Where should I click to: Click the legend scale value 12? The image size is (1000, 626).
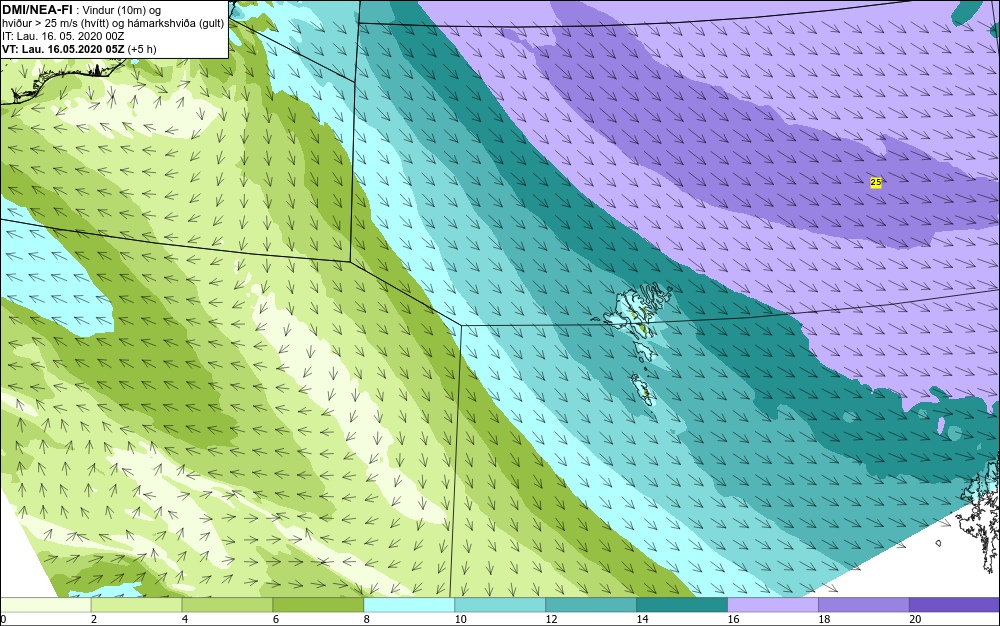[552, 619]
